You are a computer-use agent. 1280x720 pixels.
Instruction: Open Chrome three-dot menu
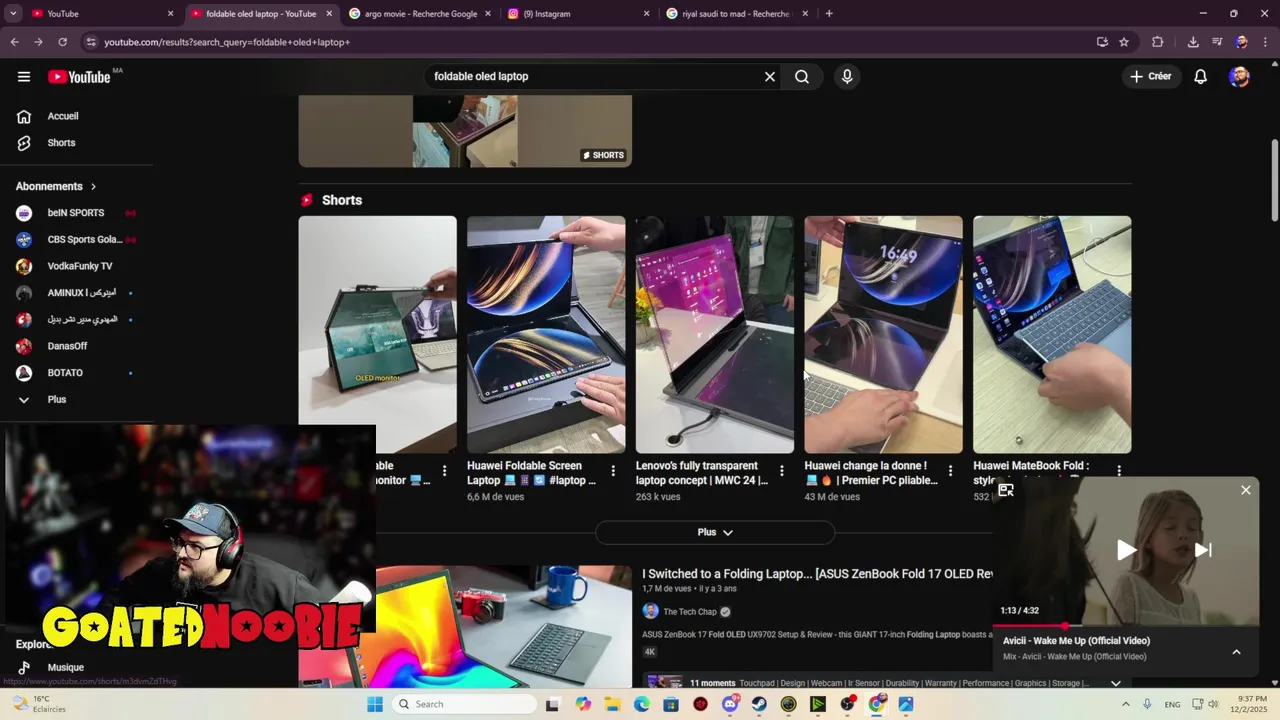tap(1267, 42)
